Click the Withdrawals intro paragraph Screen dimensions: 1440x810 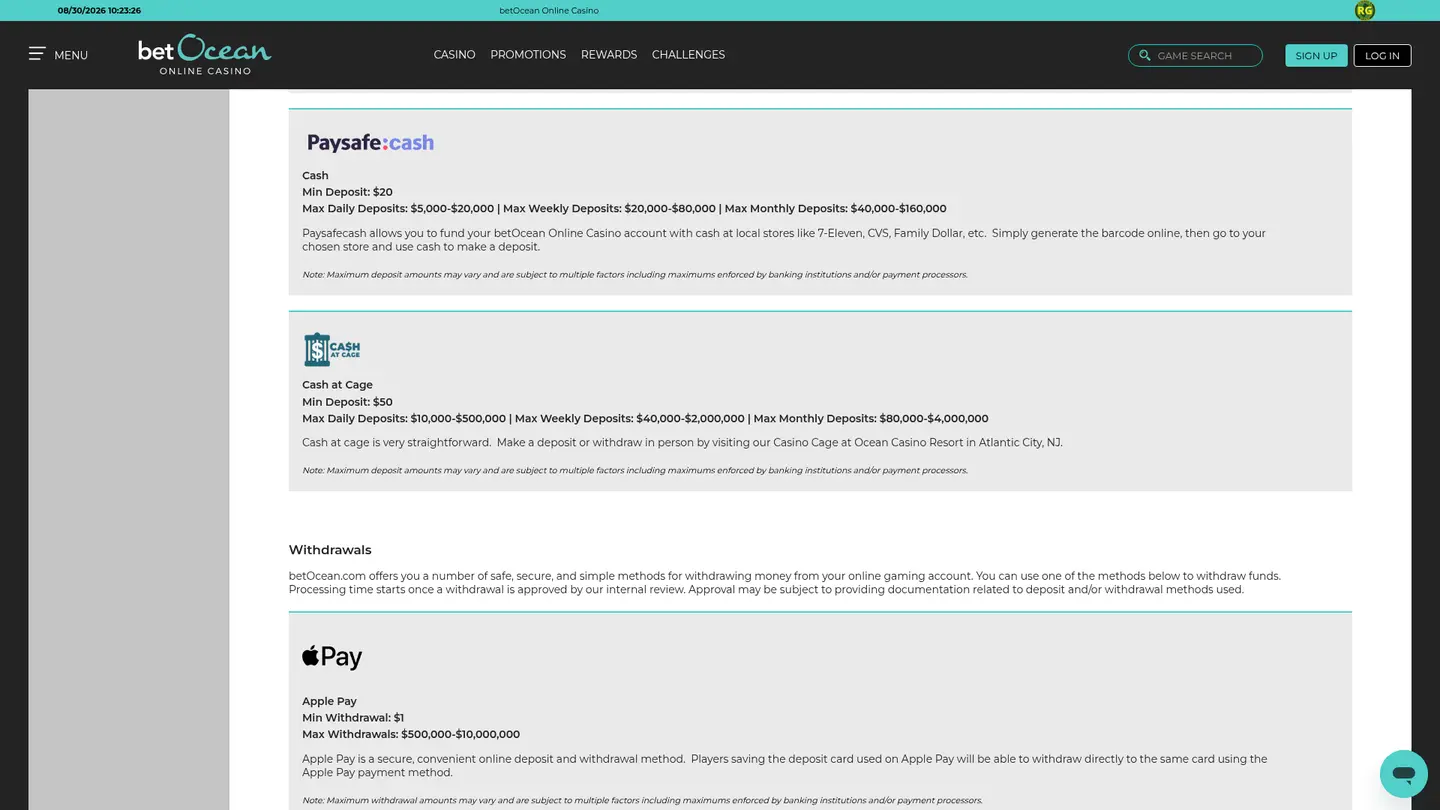pyautogui.click(x=785, y=583)
